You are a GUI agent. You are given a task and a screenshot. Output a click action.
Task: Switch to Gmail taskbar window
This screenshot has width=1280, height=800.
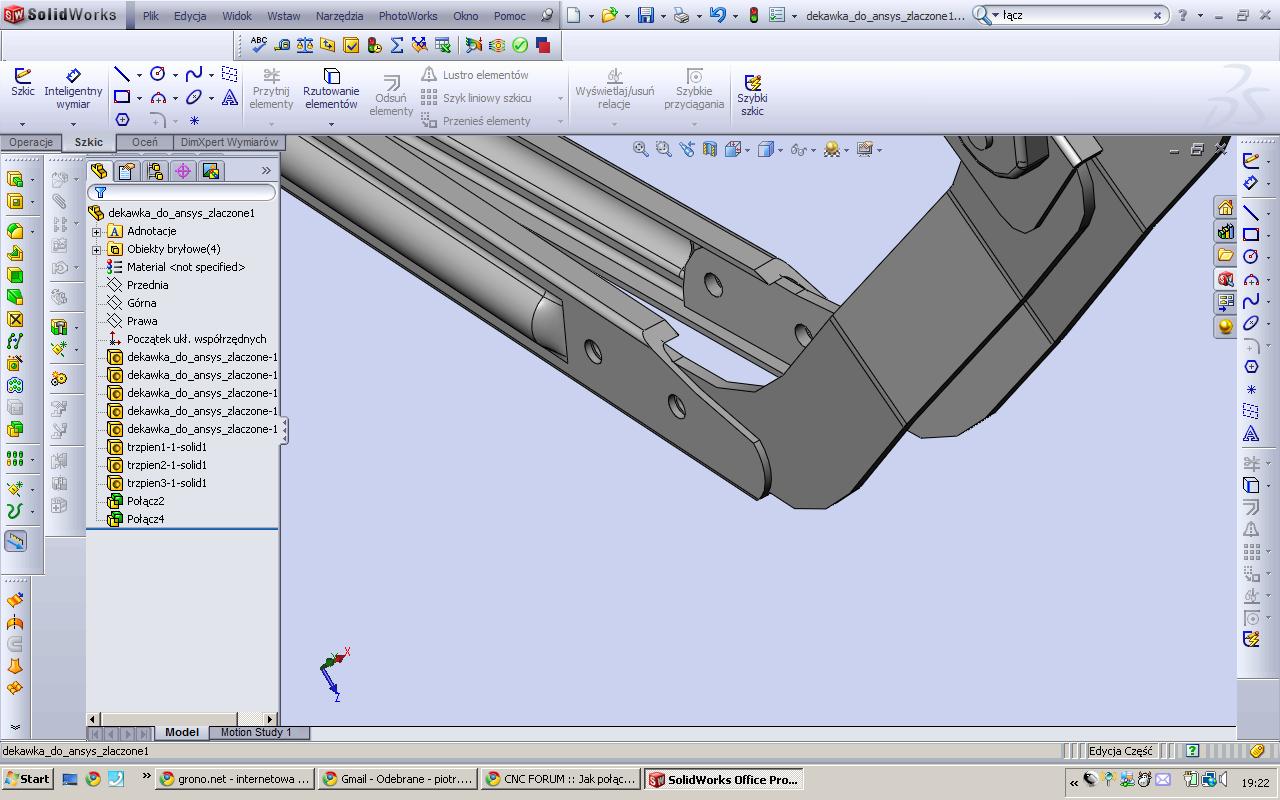click(x=397, y=779)
